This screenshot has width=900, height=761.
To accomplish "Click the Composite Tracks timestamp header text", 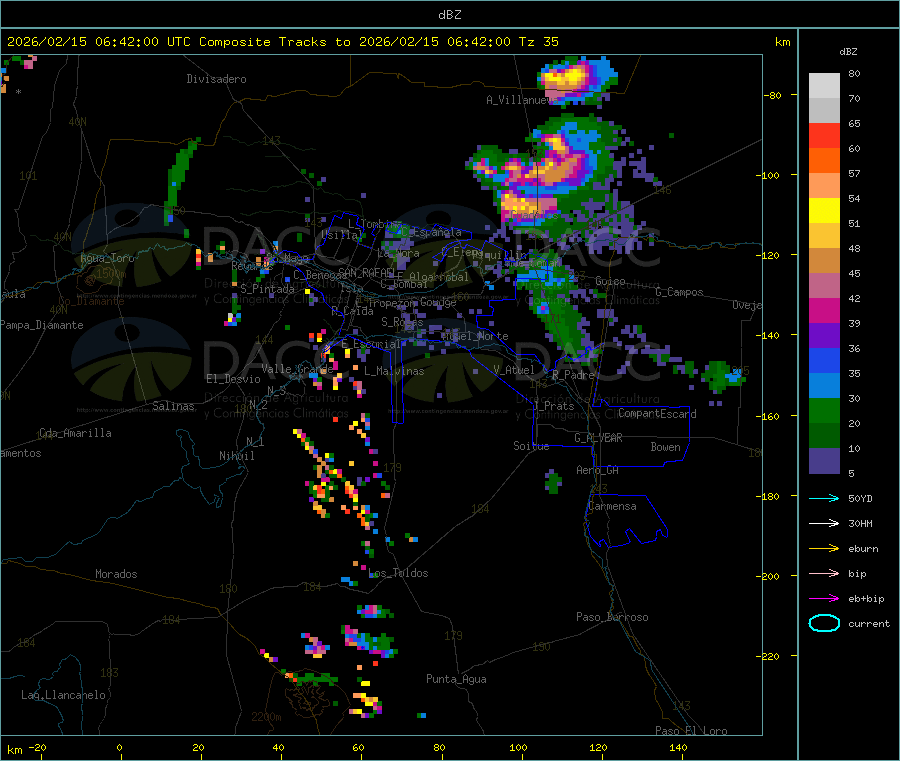I will [282, 42].
